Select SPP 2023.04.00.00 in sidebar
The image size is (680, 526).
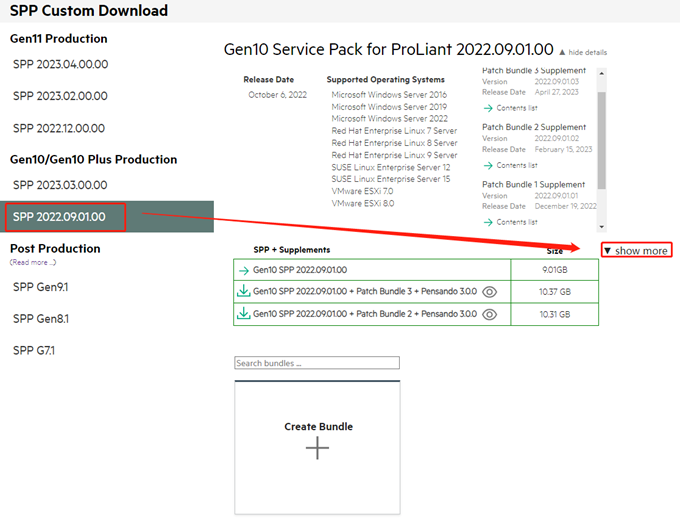click(x=60, y=64)
